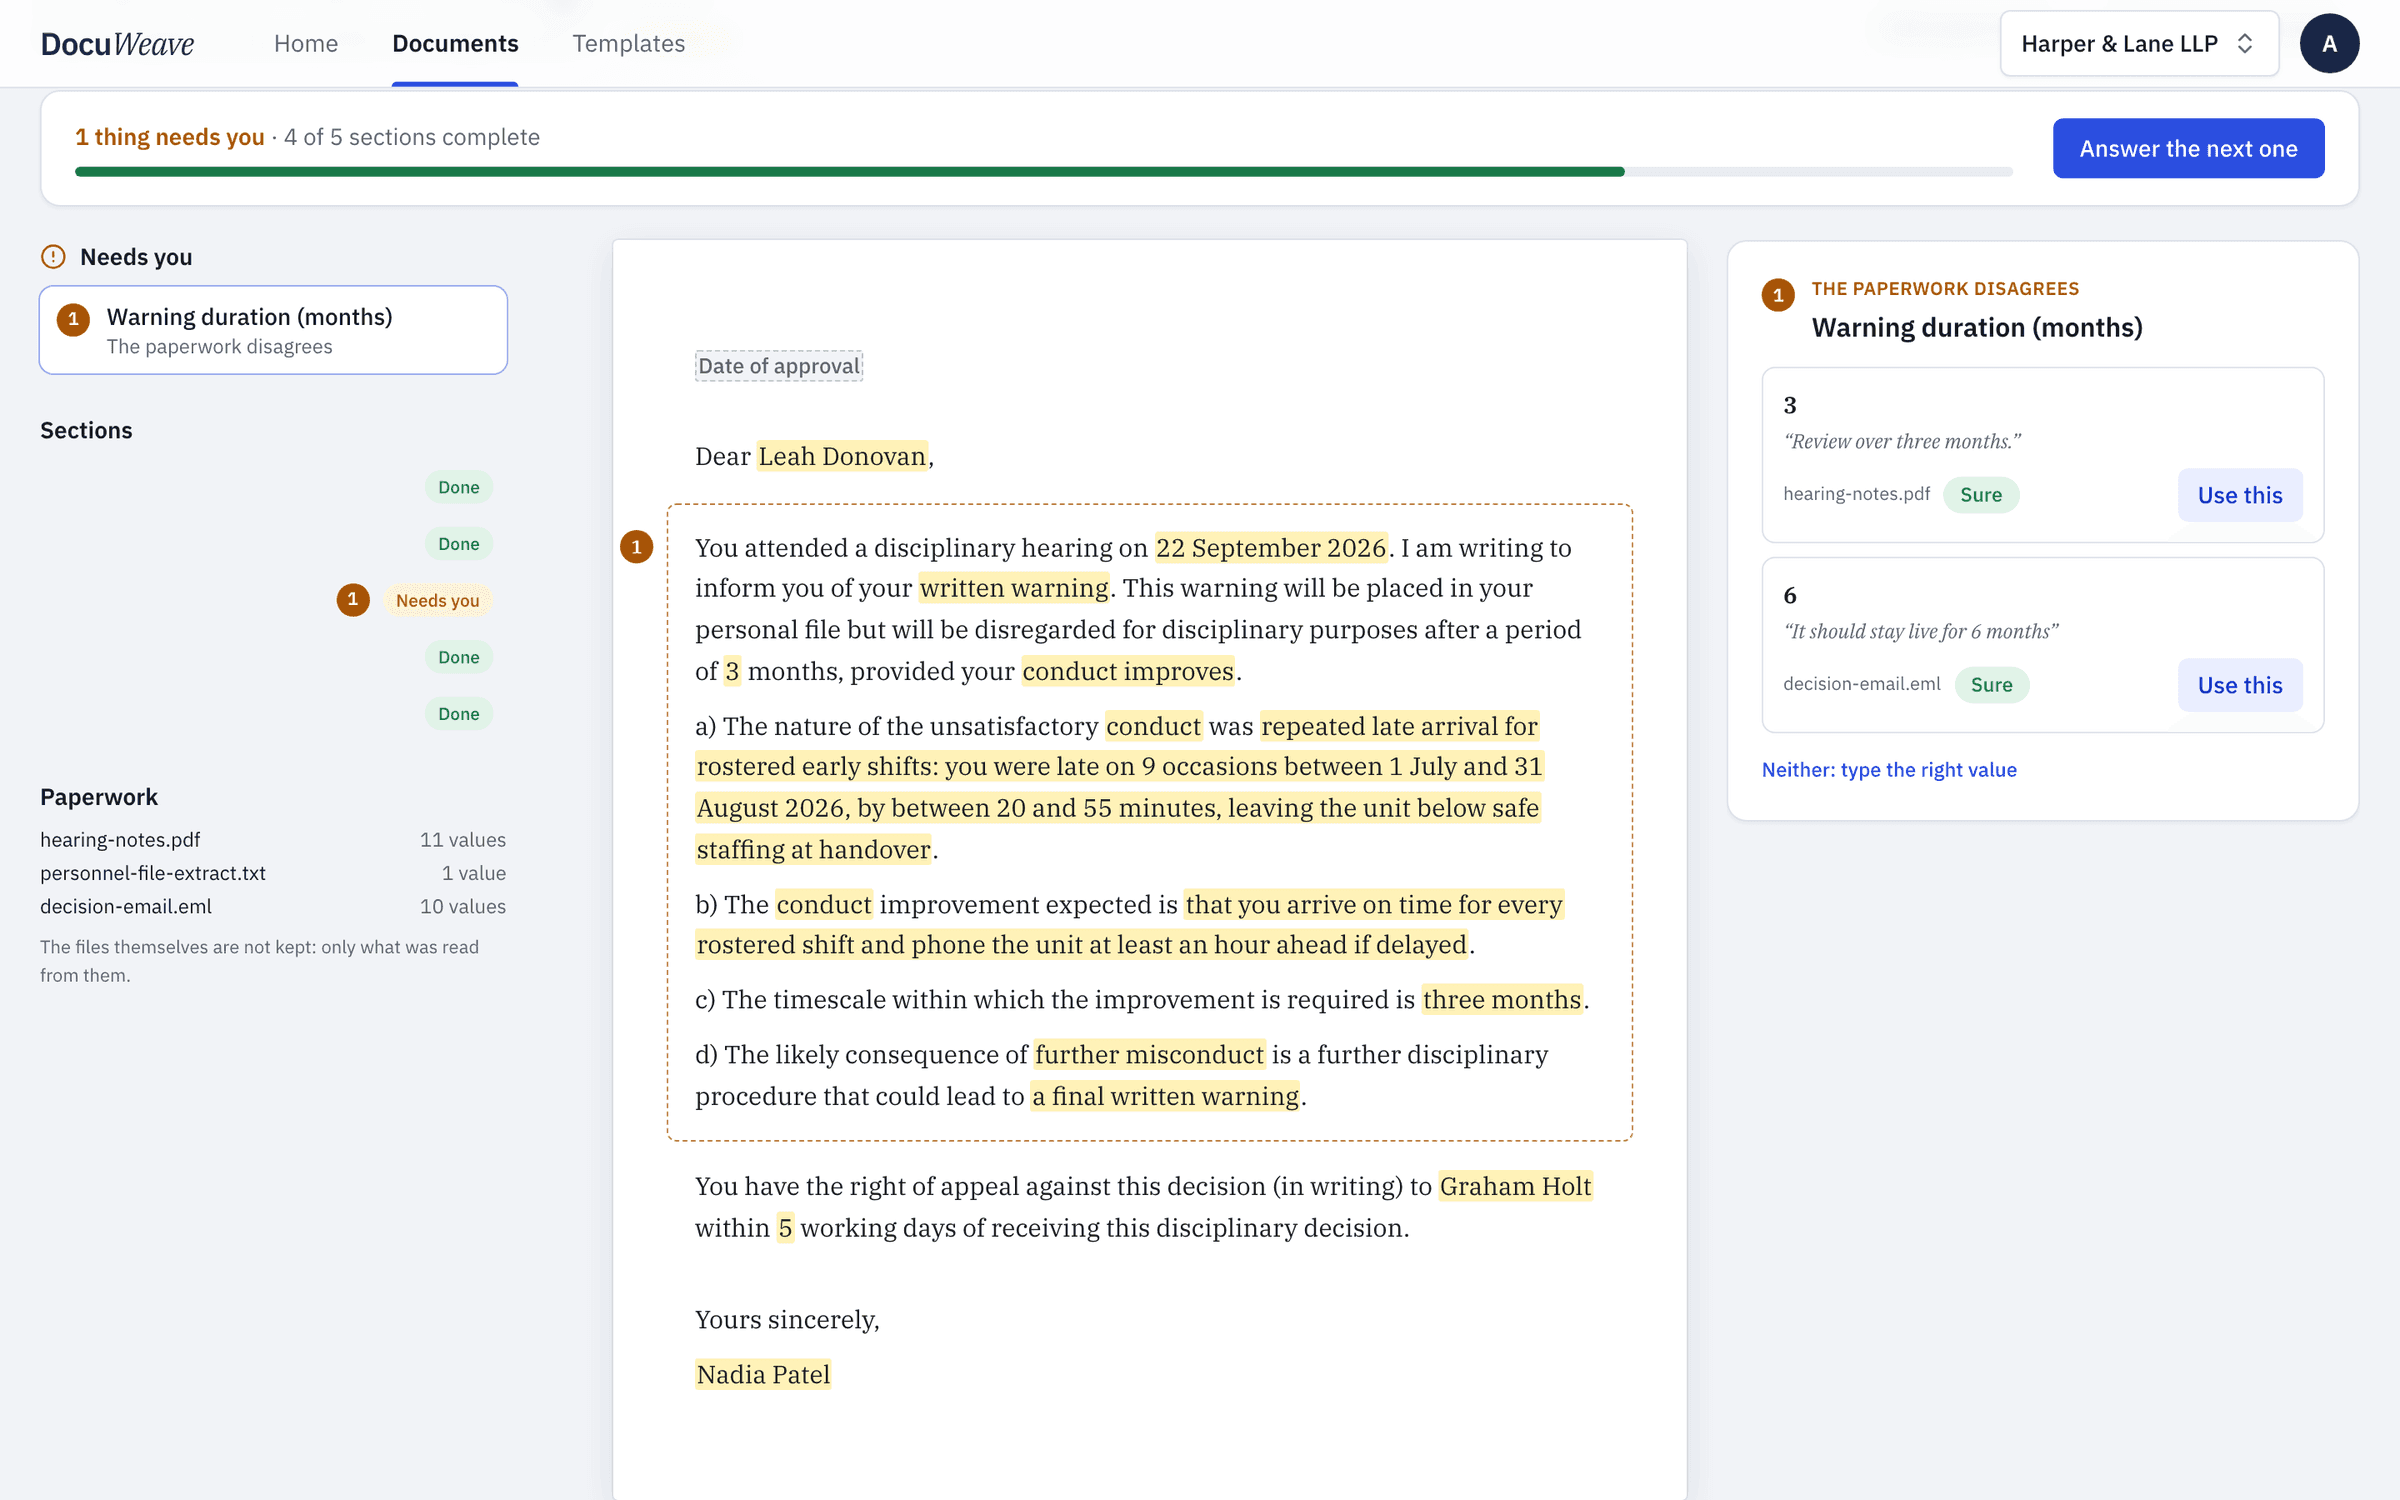Screen dimensions: 2400x1500
Task: Use the value 6 from decision-email.eml
Action: pyautogui.click(x=2239, y=685)
